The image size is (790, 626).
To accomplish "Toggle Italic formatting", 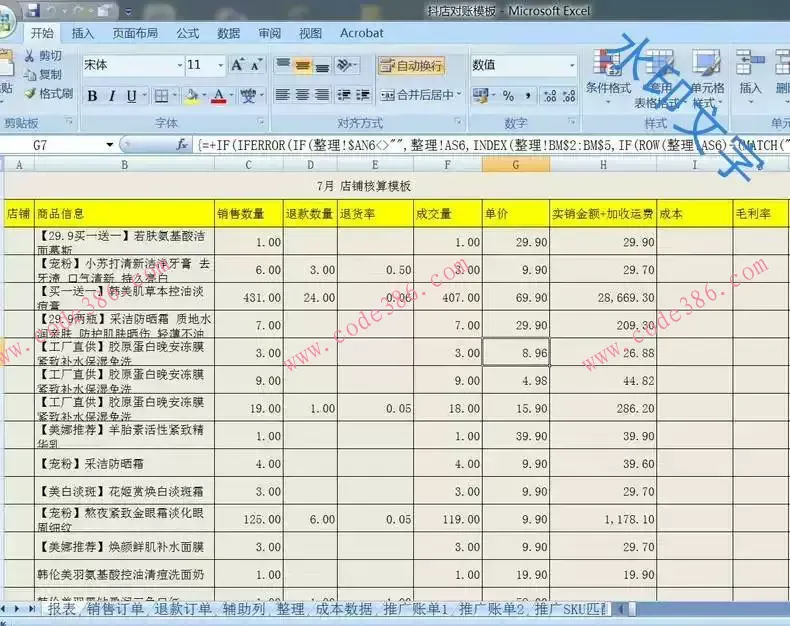I will point(112,96).
